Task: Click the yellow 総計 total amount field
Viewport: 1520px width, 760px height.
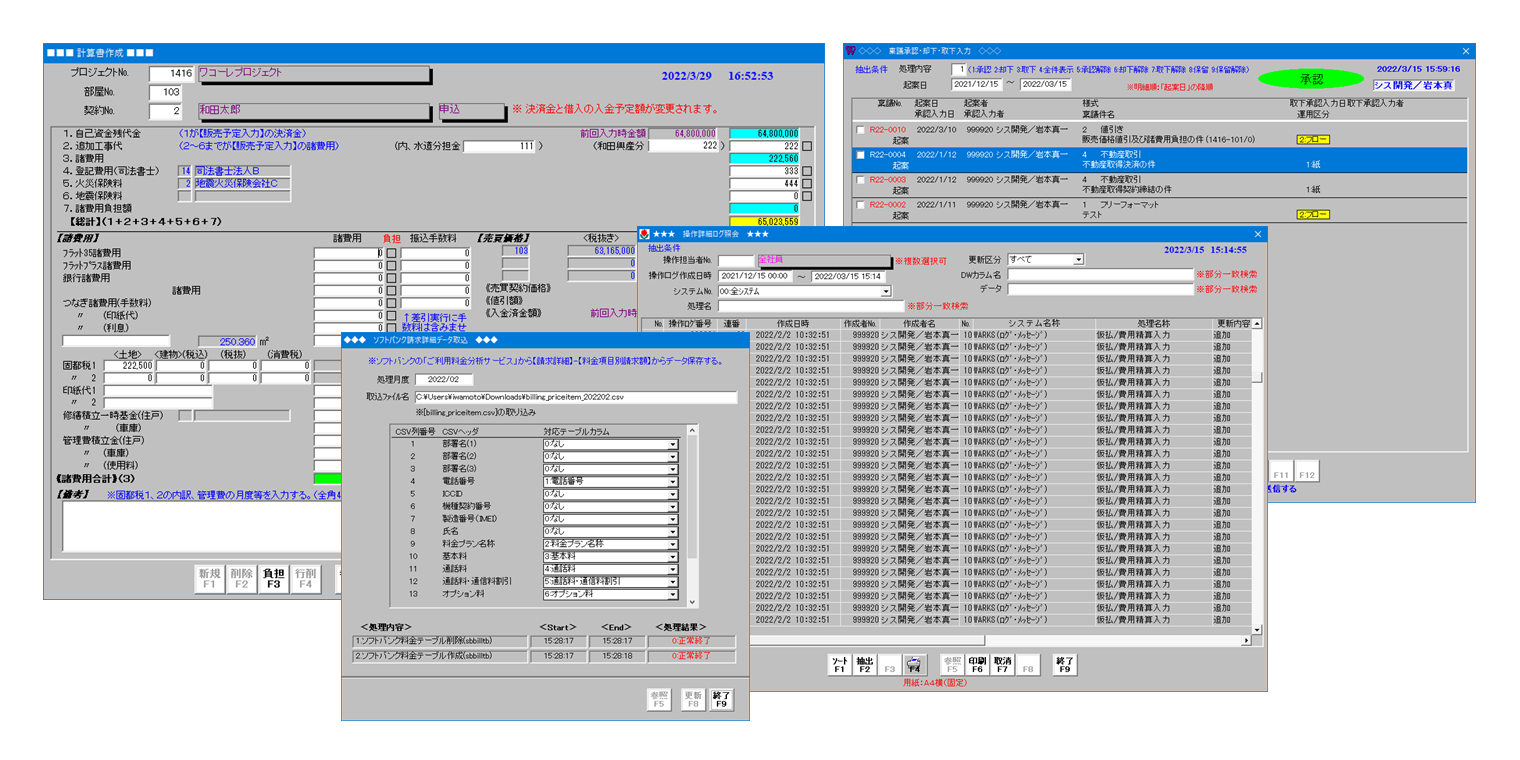Action: [764, 222]
